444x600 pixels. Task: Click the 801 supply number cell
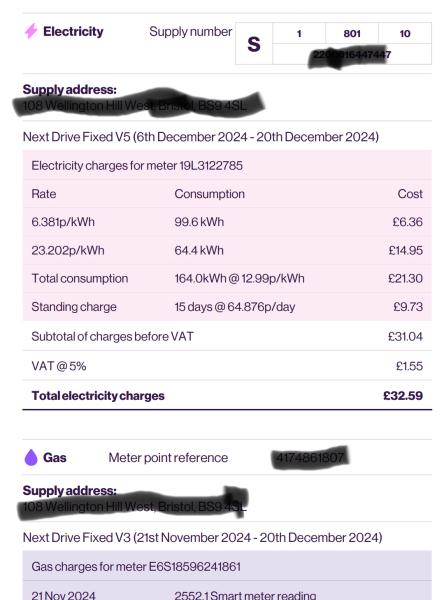[x=352, y=33]
